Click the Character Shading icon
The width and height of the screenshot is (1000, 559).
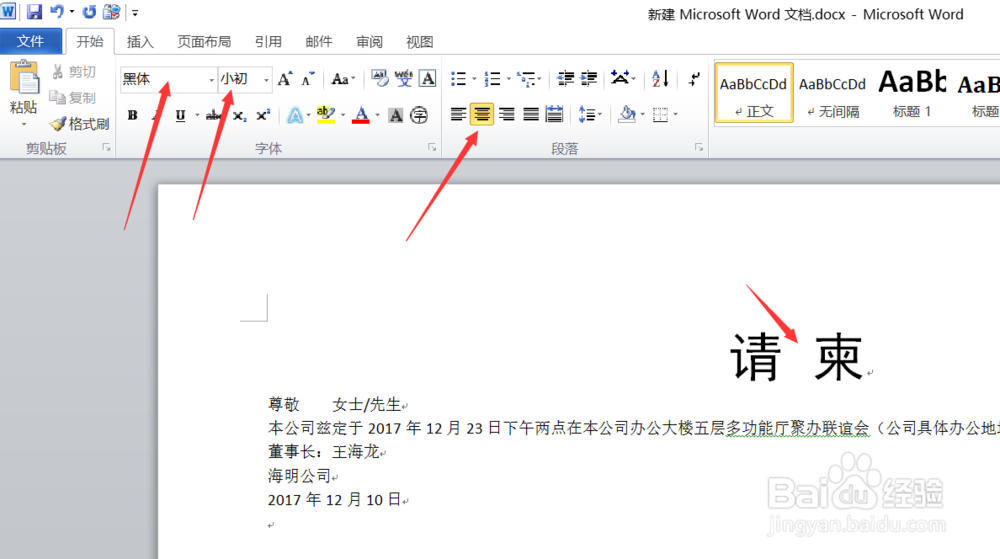tap(395, 115)
